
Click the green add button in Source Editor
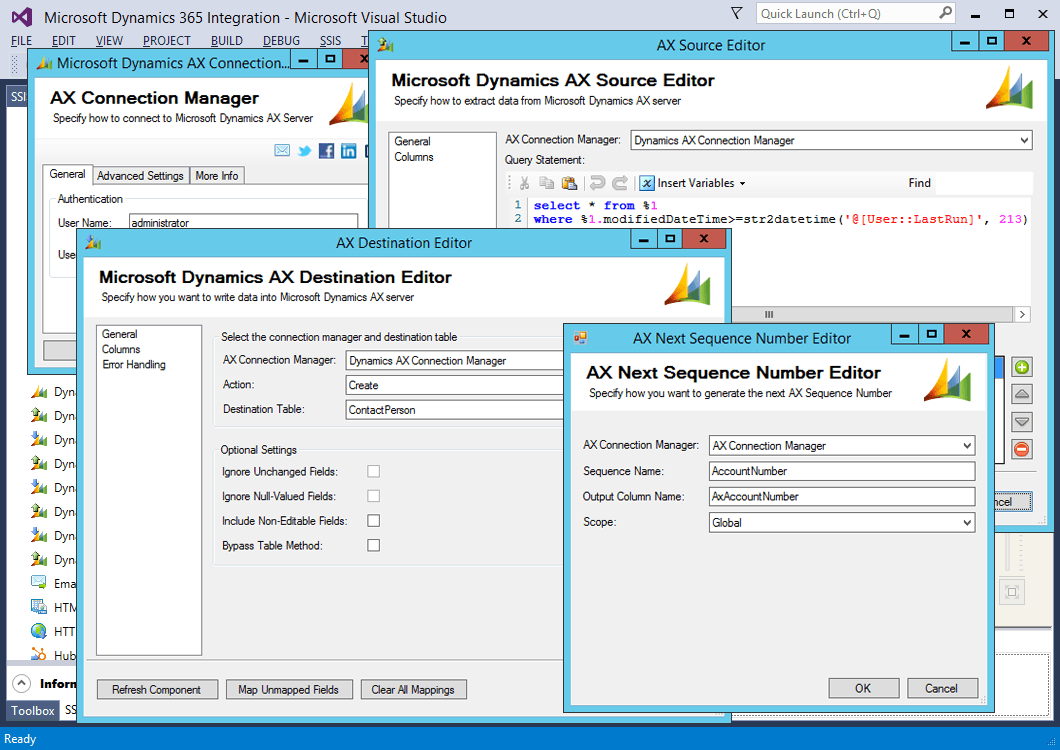click(x=1022, y=367)
